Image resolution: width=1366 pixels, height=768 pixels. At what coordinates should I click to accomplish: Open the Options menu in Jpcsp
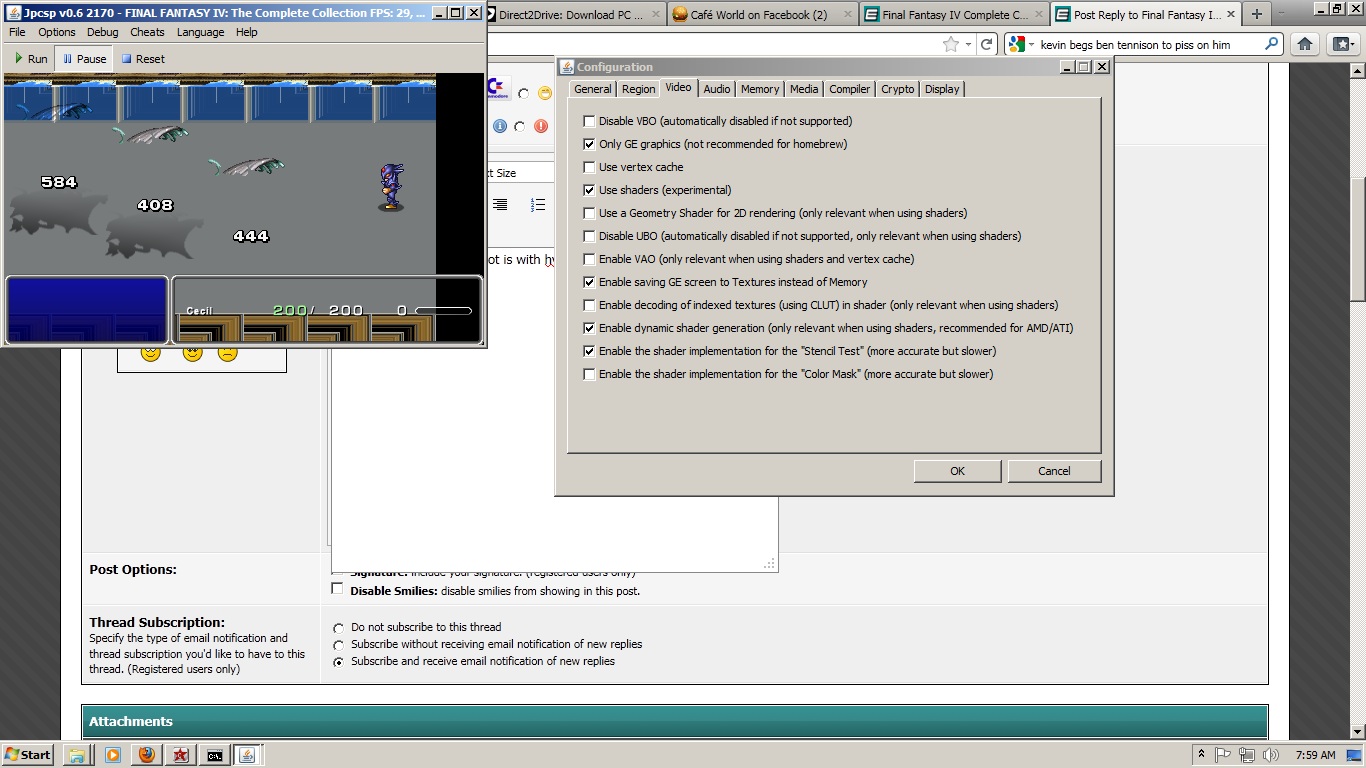[57, 32]
